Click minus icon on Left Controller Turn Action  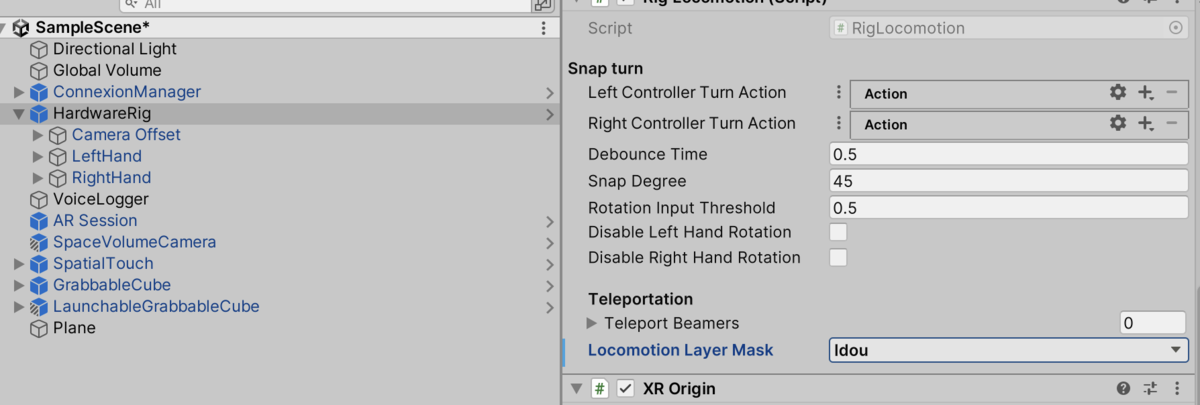pyautogui.click(x=1171, y=93)
